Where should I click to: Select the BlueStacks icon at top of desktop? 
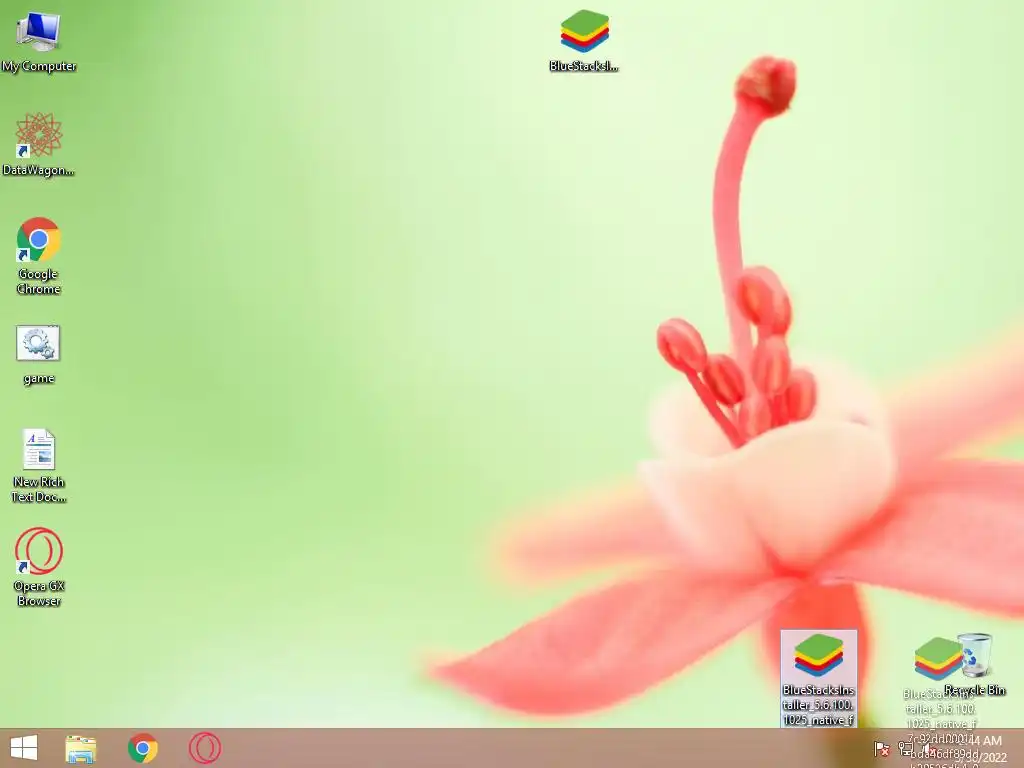pyautogui.click(x=584, y=40)
